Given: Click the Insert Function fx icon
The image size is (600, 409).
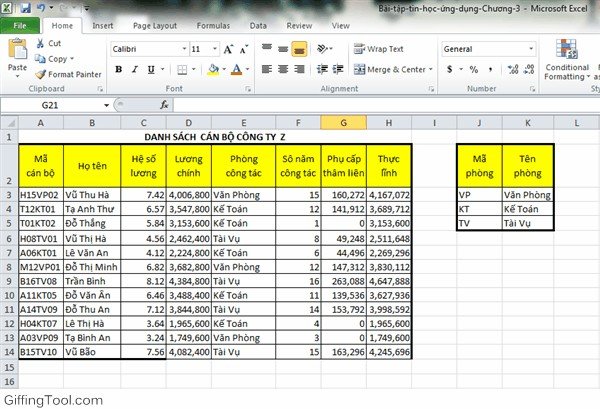Looking at the screenshot, I should pyautogui.click(x=165, y=104).
